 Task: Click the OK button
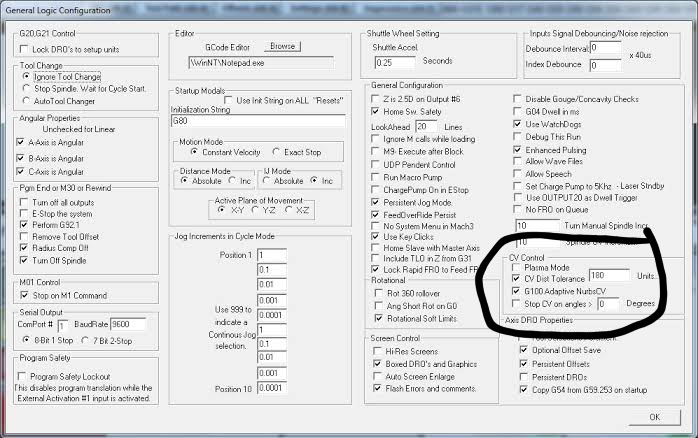coord(654,418)
